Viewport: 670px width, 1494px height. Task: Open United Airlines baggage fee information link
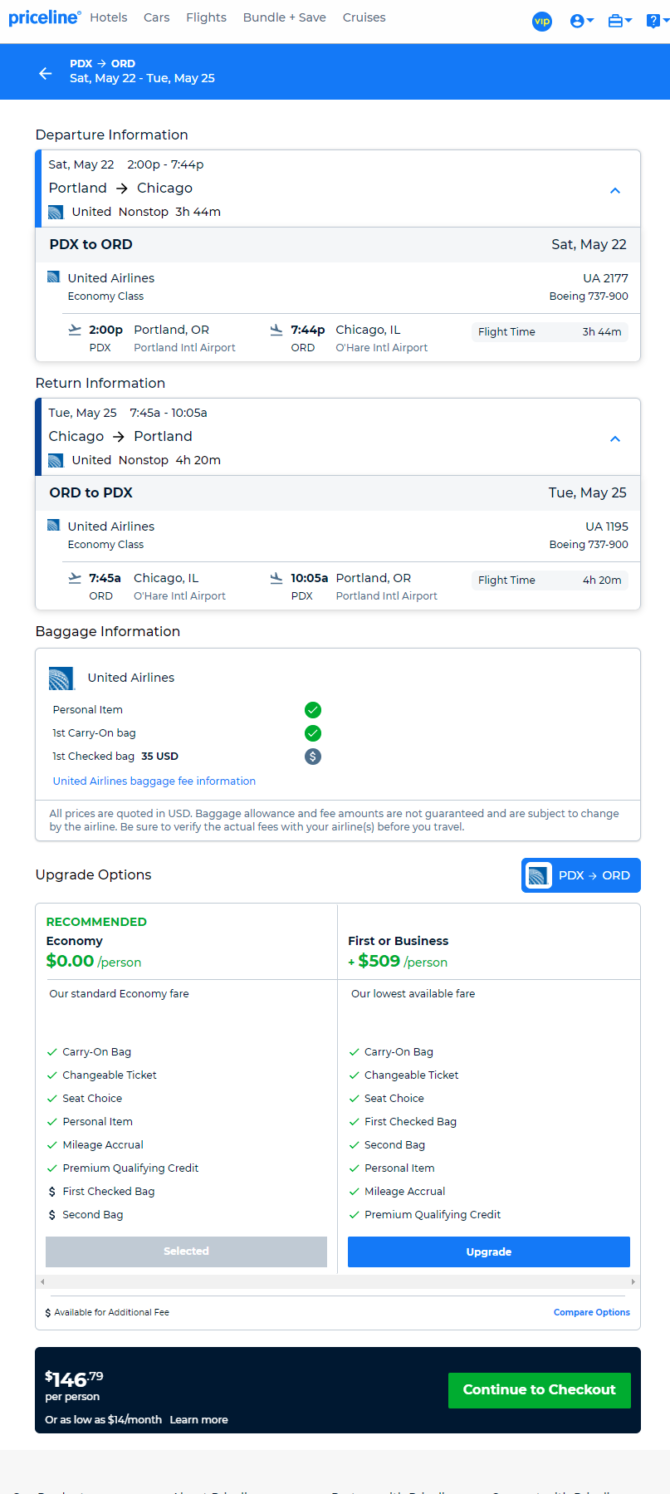[x=154, y=781]
